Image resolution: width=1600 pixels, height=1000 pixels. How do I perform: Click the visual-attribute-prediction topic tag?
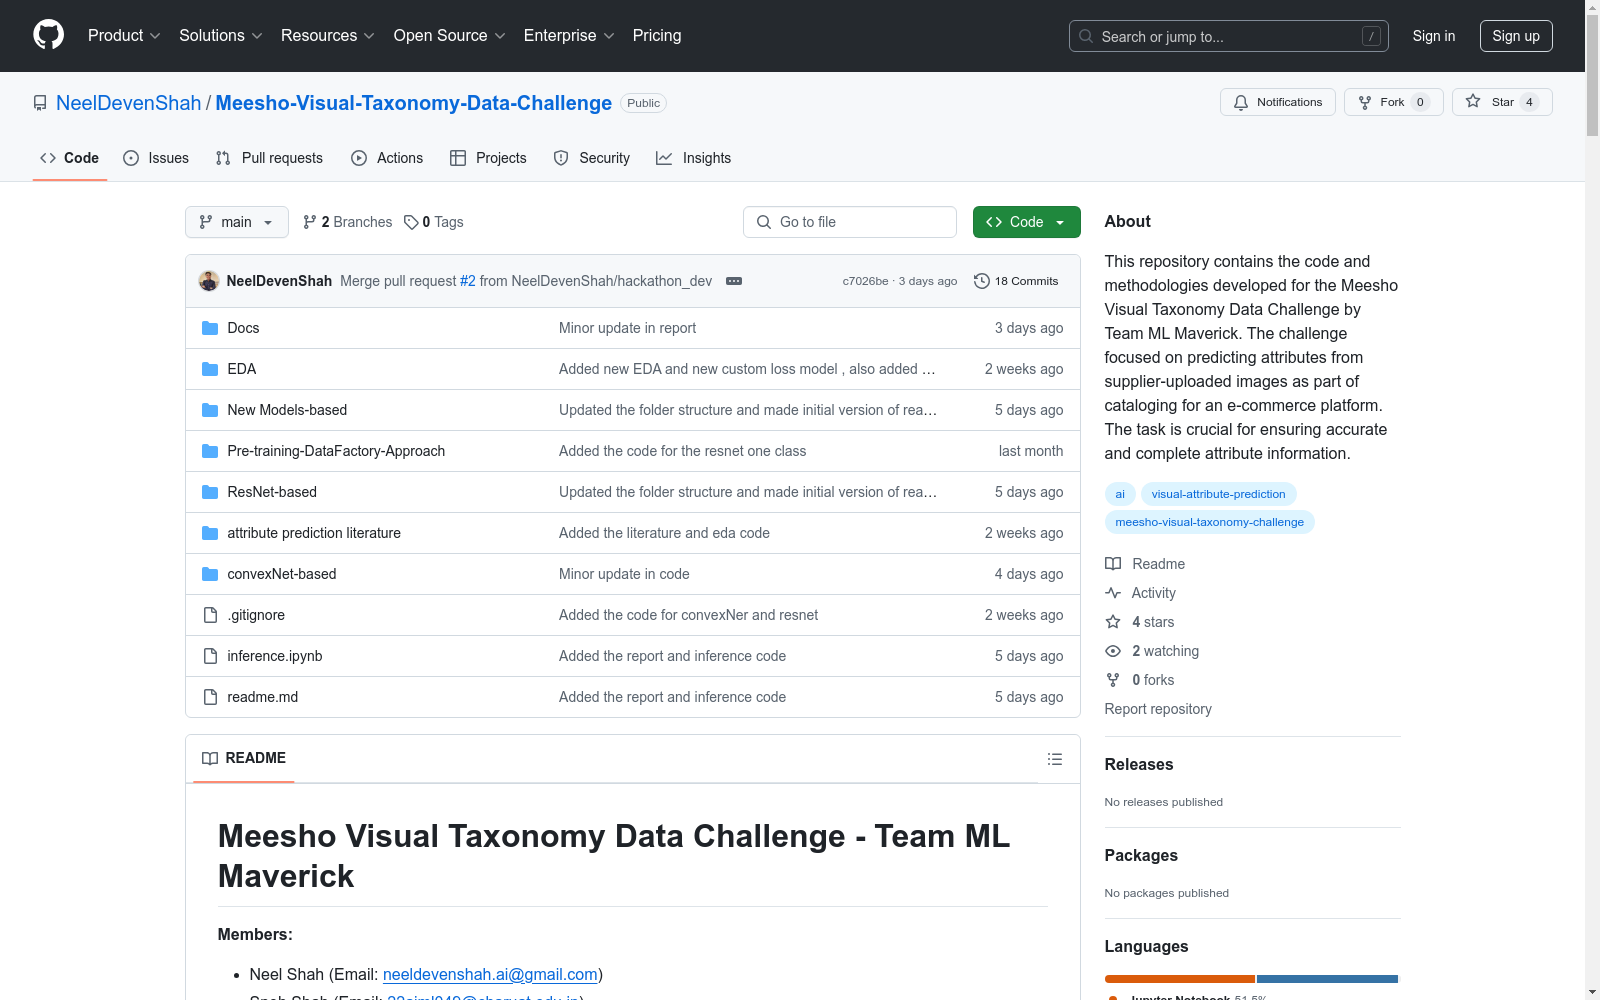coord(1218,494)
